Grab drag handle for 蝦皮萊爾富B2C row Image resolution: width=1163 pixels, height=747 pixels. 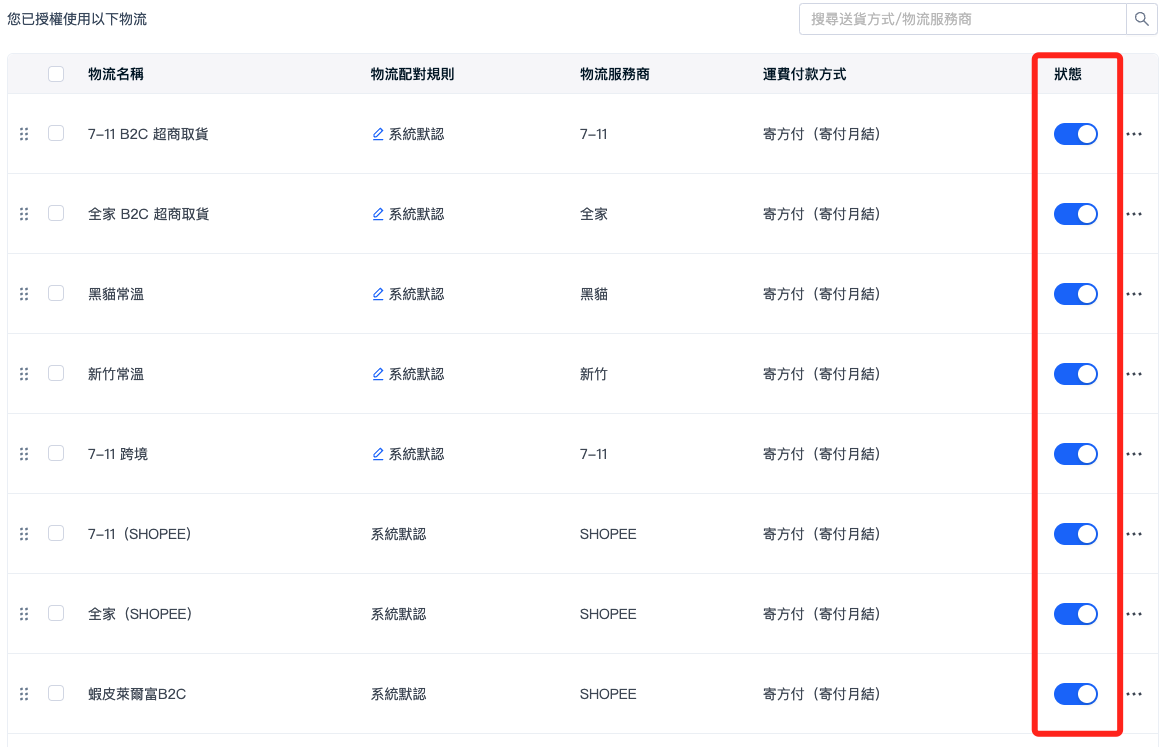(x=24, y=694)
